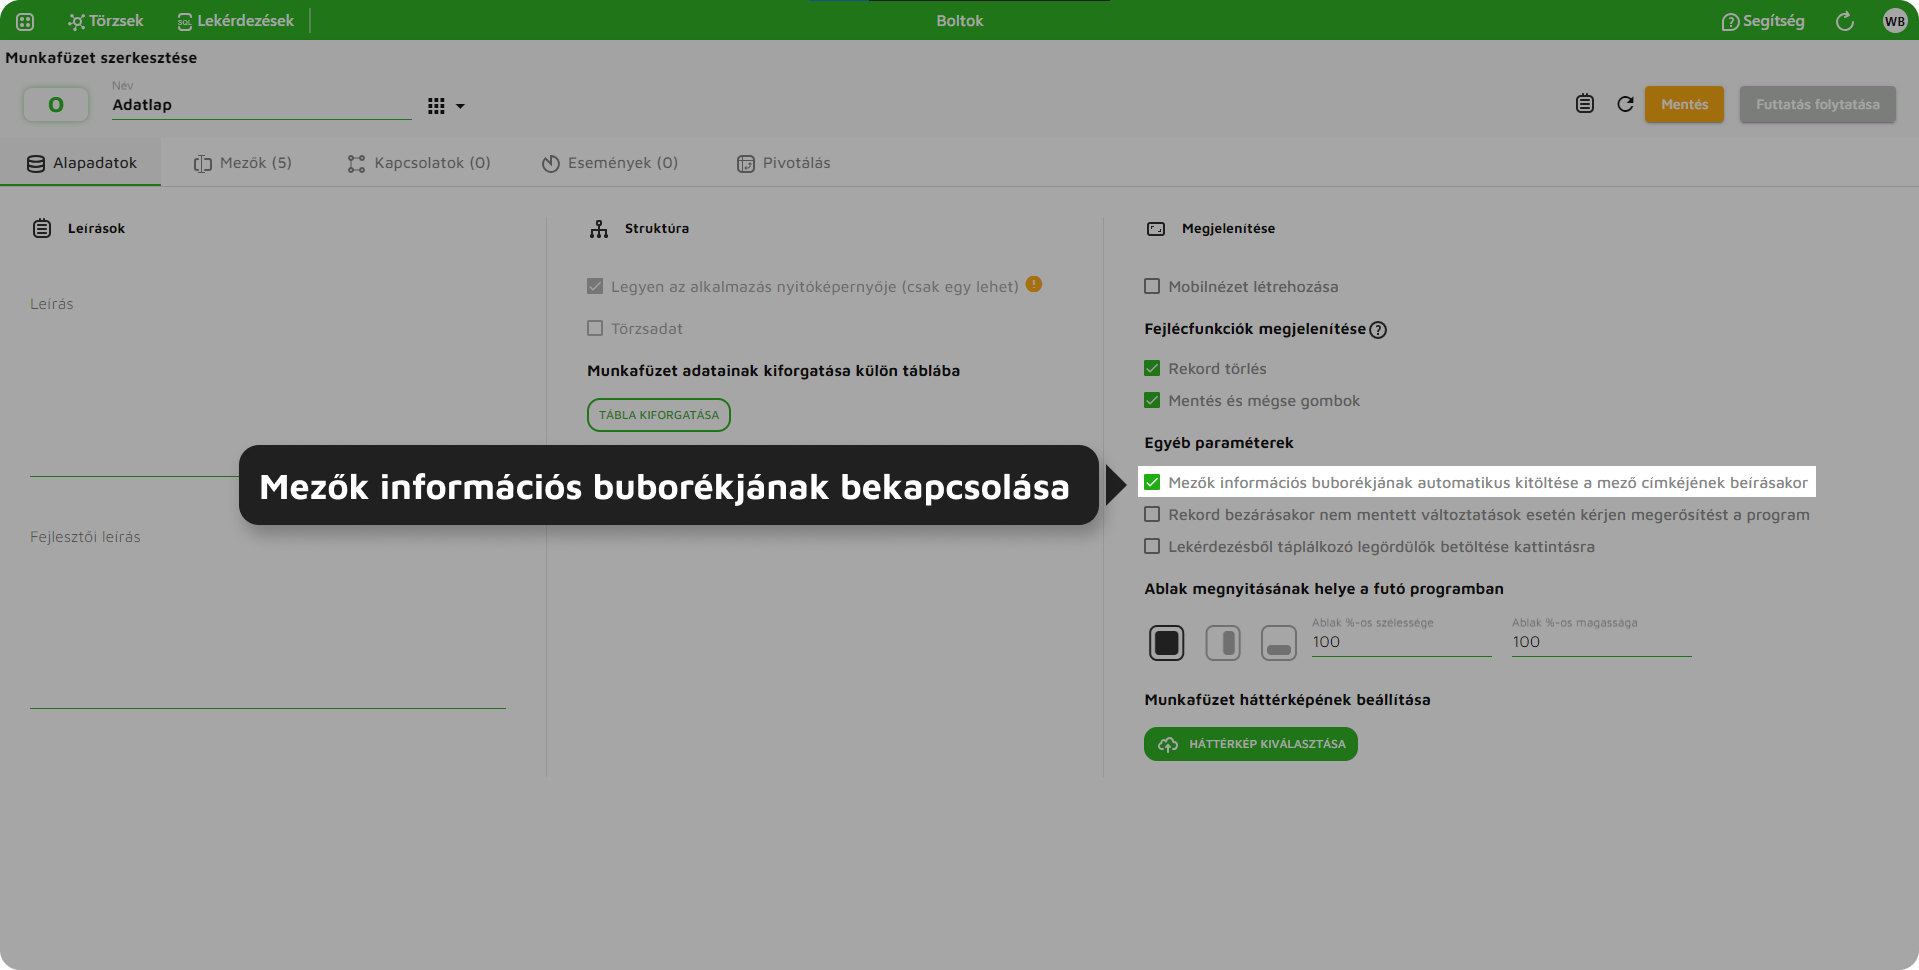Toggle Mezők információs buborékjának automatikus kitöltése checkbox

pos(1152,482)
